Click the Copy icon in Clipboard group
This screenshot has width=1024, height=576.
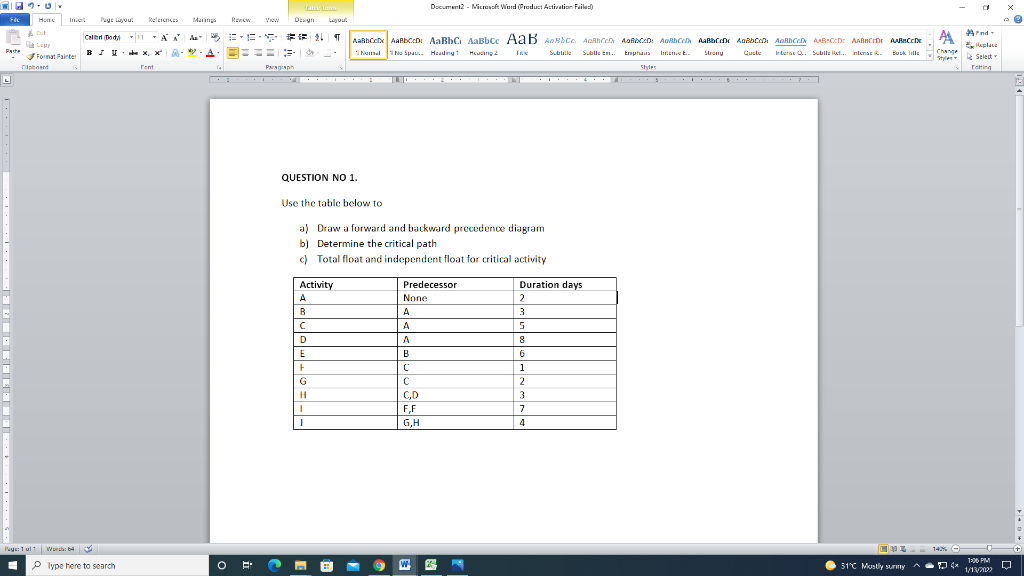pyautogui.click(x=31, y=44)
